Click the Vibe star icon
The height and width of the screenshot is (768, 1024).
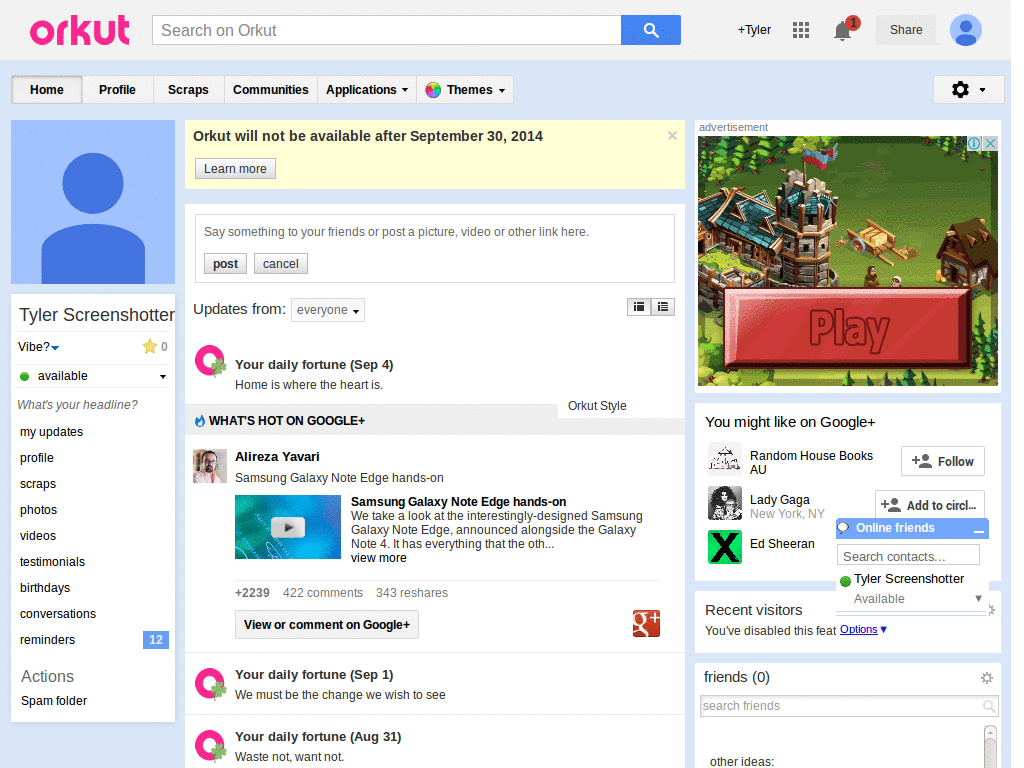click(150, 346)
